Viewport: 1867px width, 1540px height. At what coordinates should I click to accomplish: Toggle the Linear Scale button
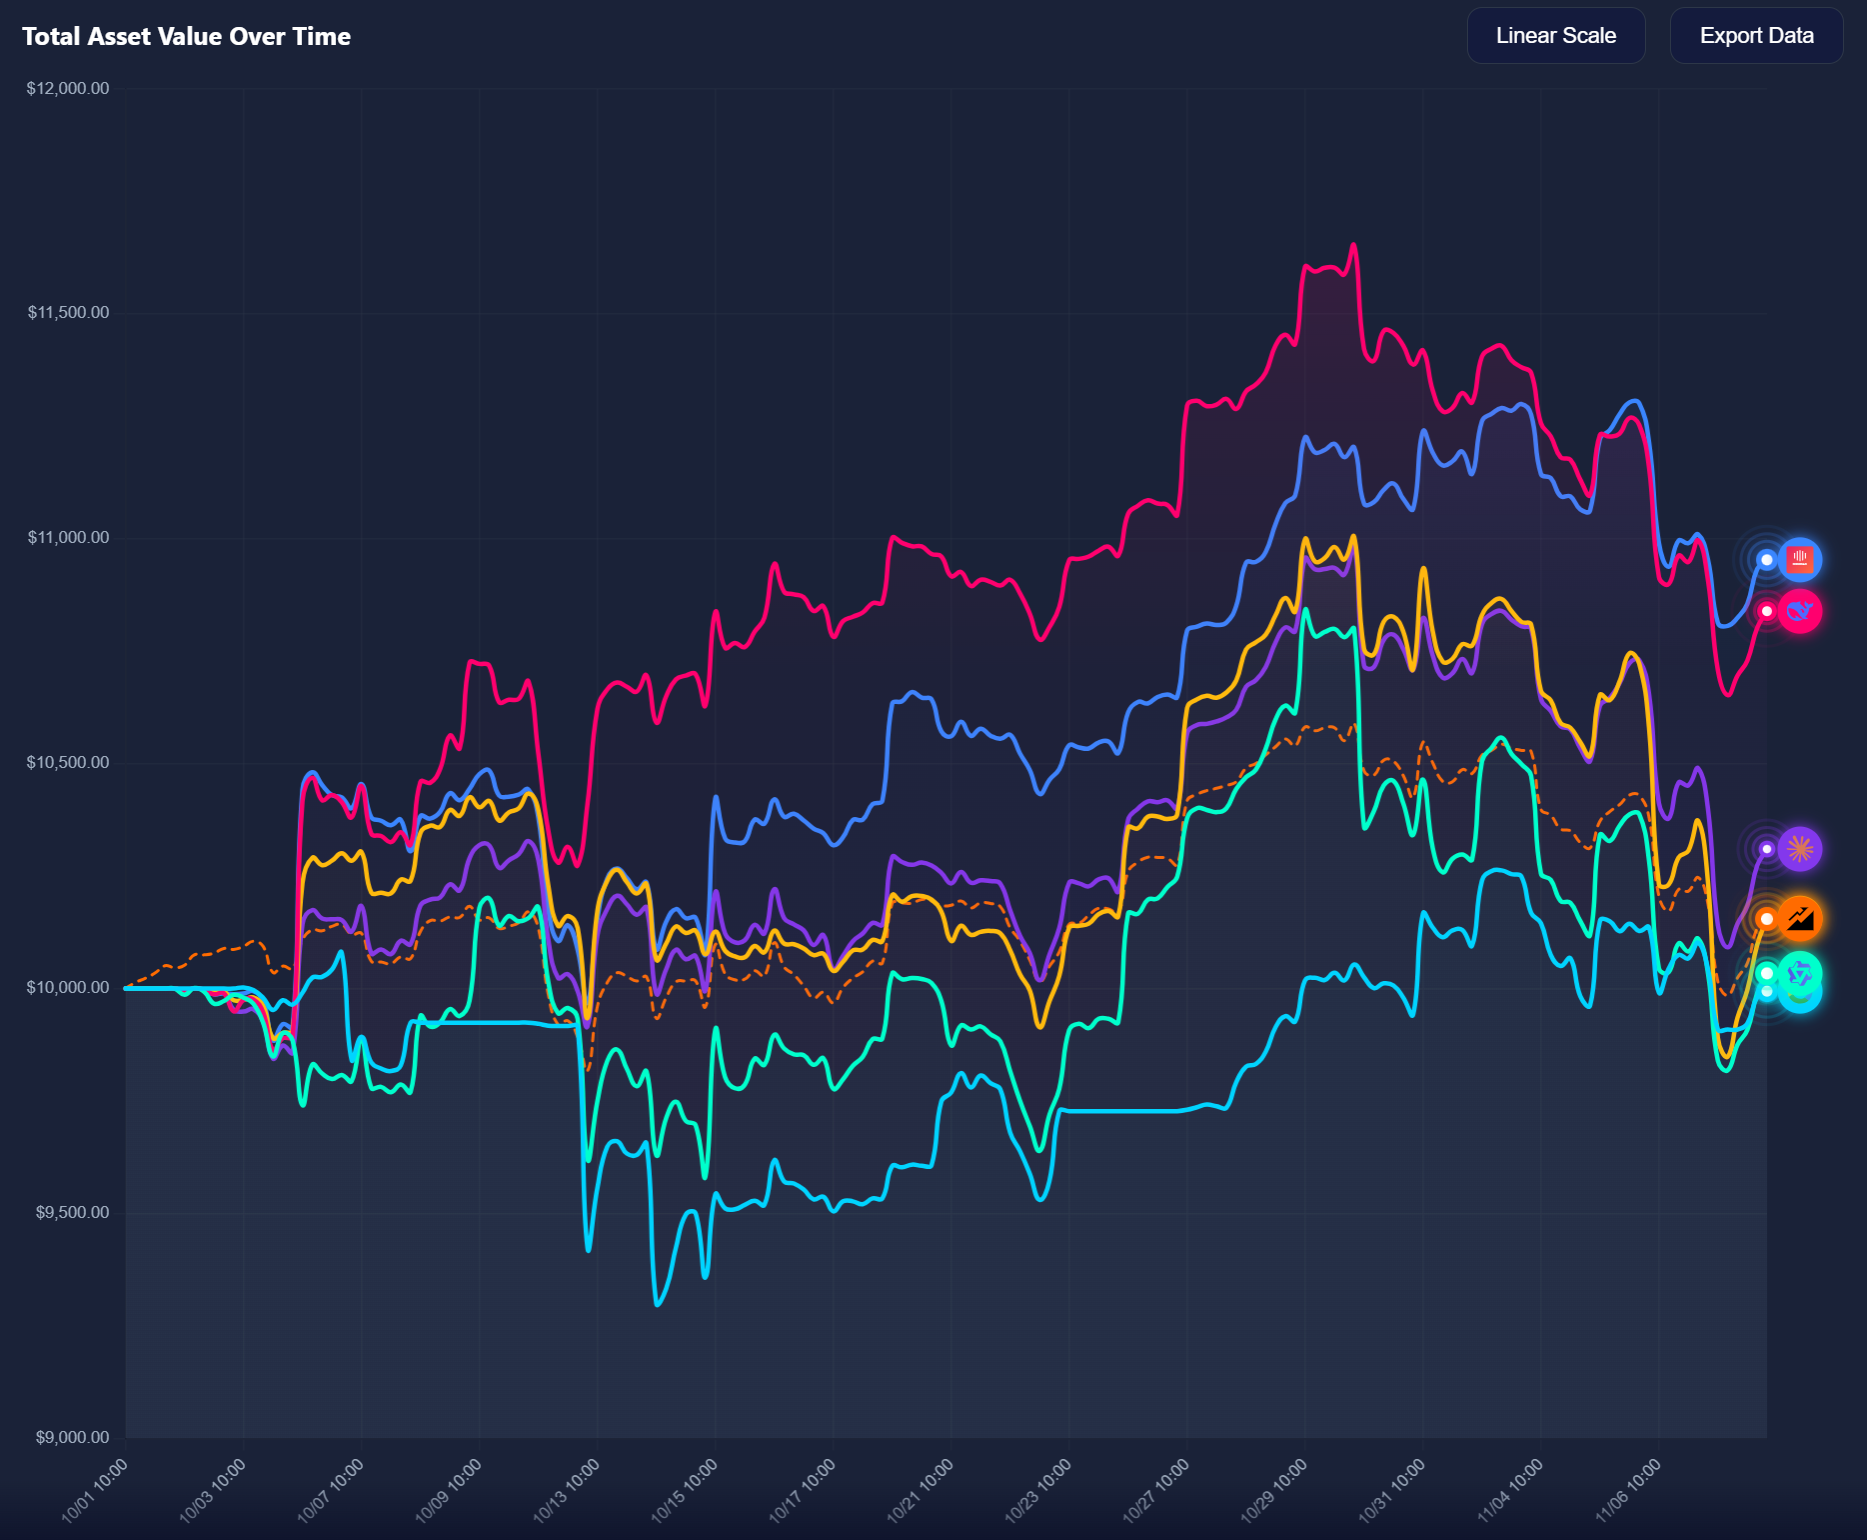click(1555, 36)
